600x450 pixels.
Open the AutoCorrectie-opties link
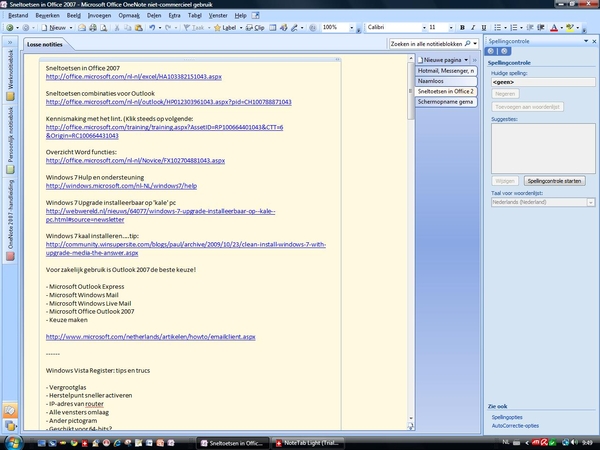point(515,426)
